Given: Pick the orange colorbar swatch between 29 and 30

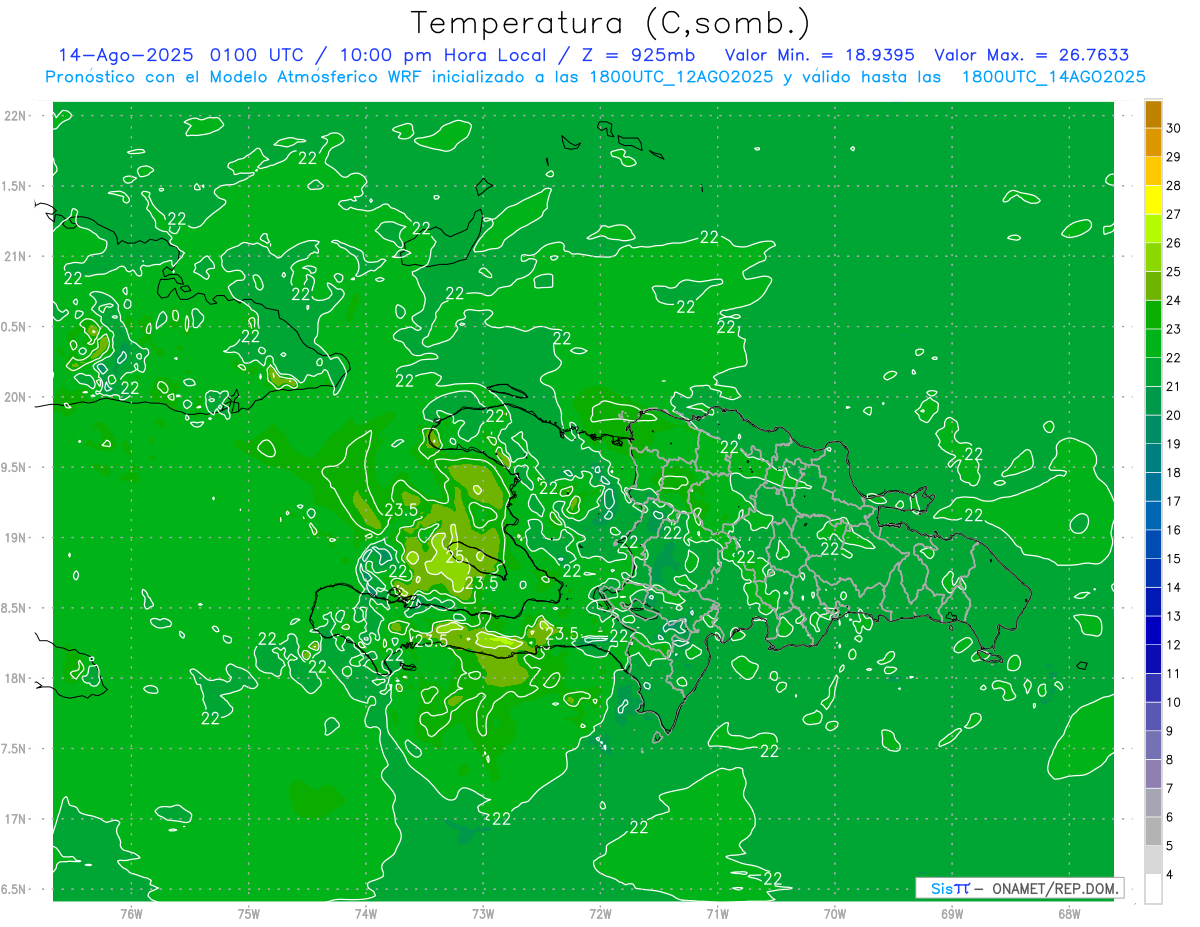Looking at the screenshot, I should pyautogui.click(x=1153, y=143).
